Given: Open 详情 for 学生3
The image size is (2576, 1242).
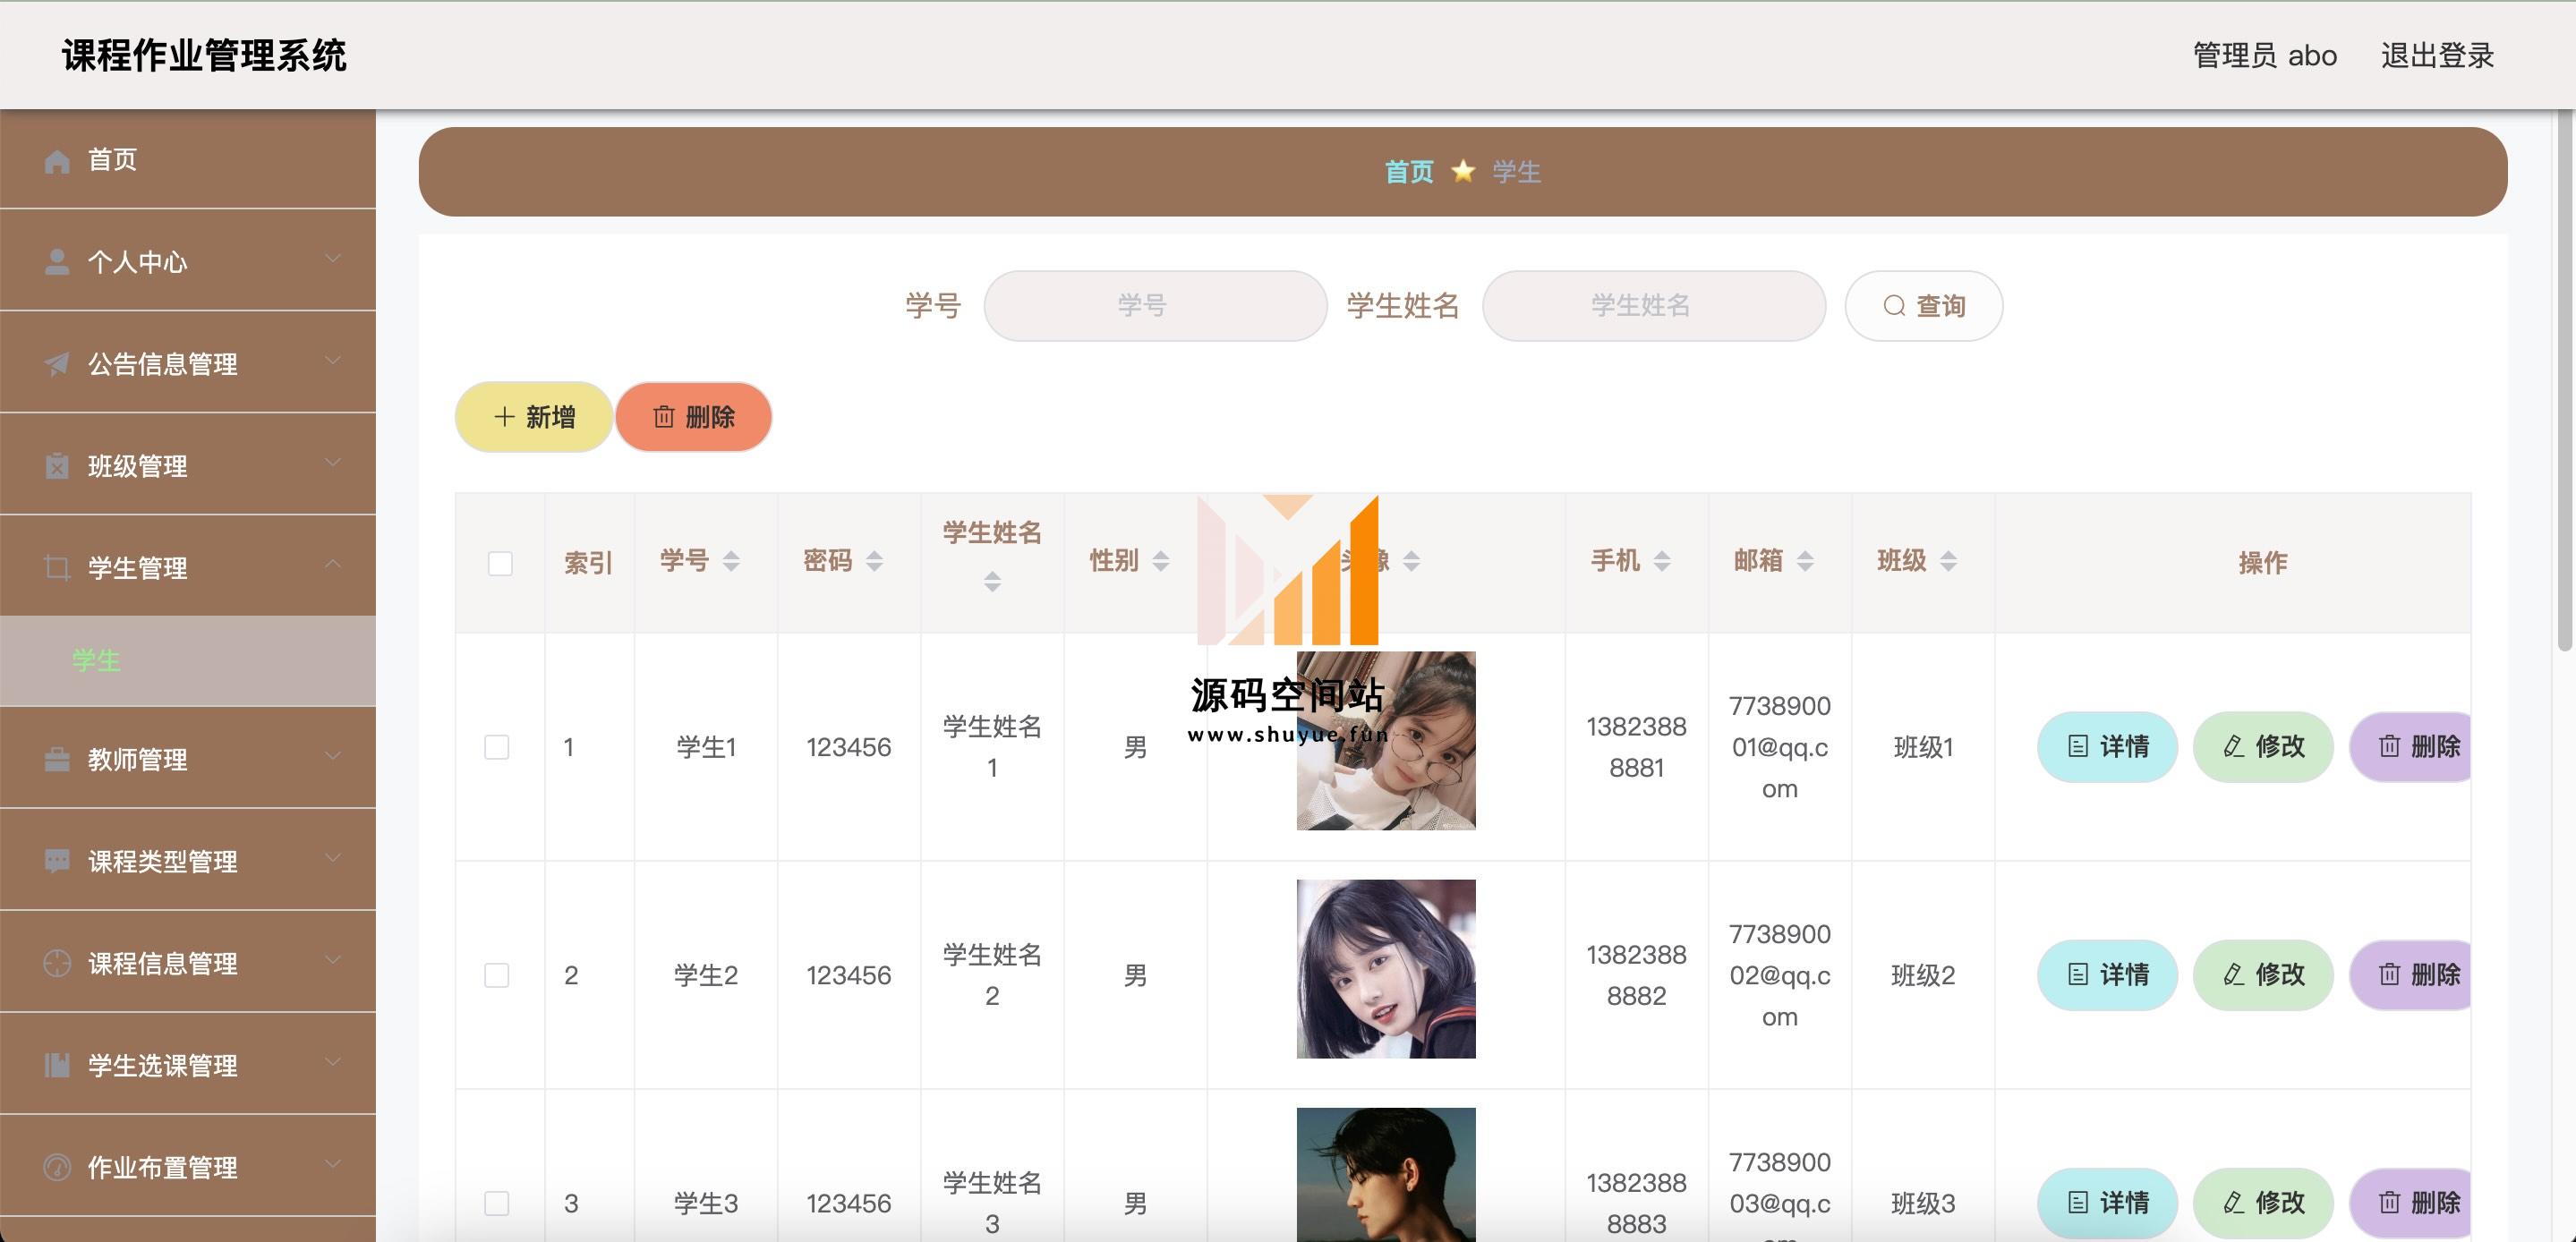Looking at the screenshot, I should click(x=2107, y=1203).
